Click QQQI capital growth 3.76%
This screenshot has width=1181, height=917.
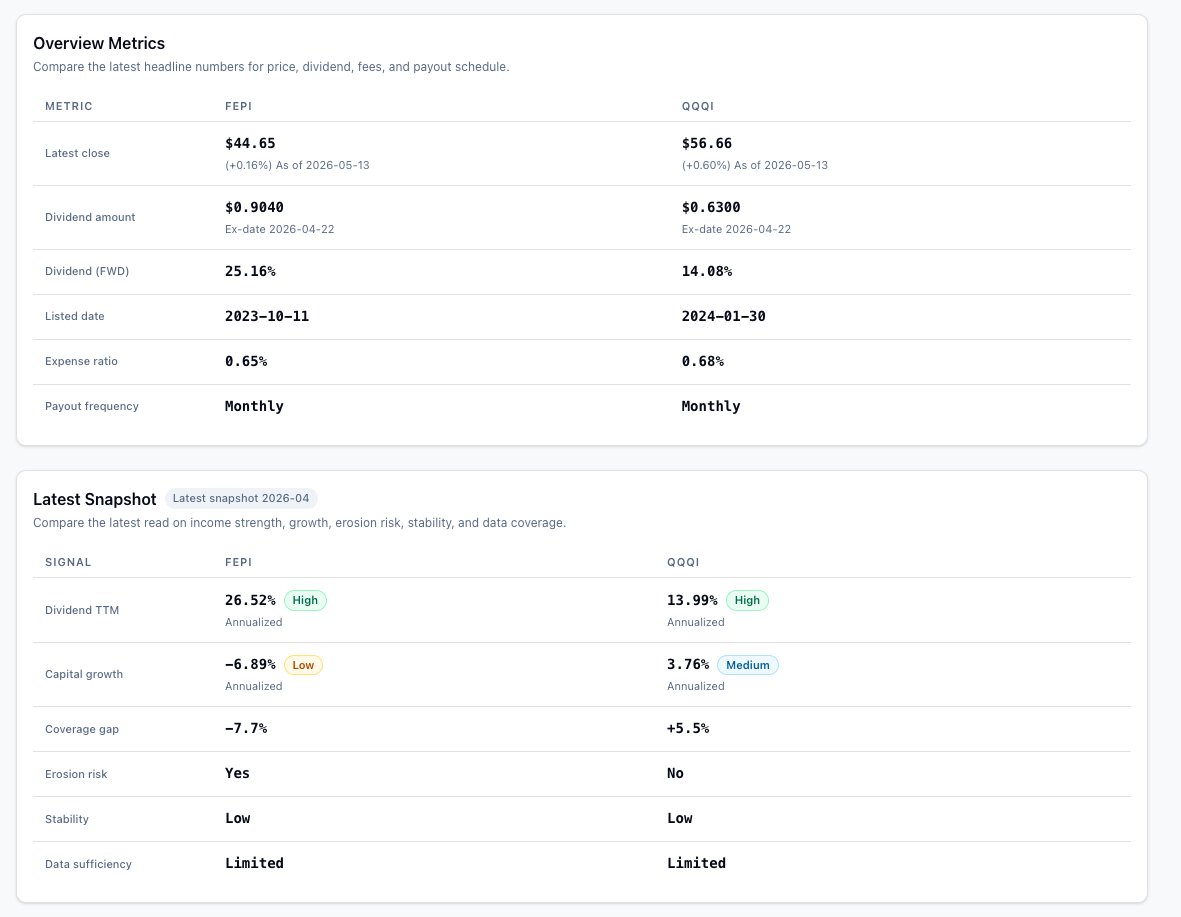(x=688, y=665)
